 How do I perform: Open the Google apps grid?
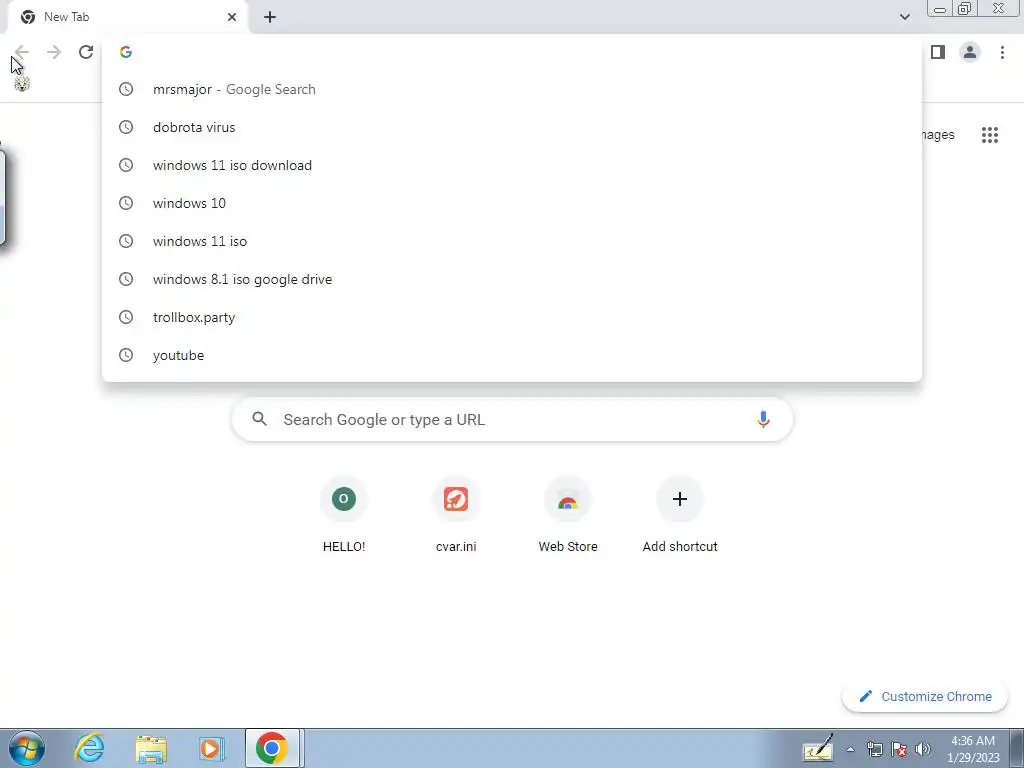[990, 135]
